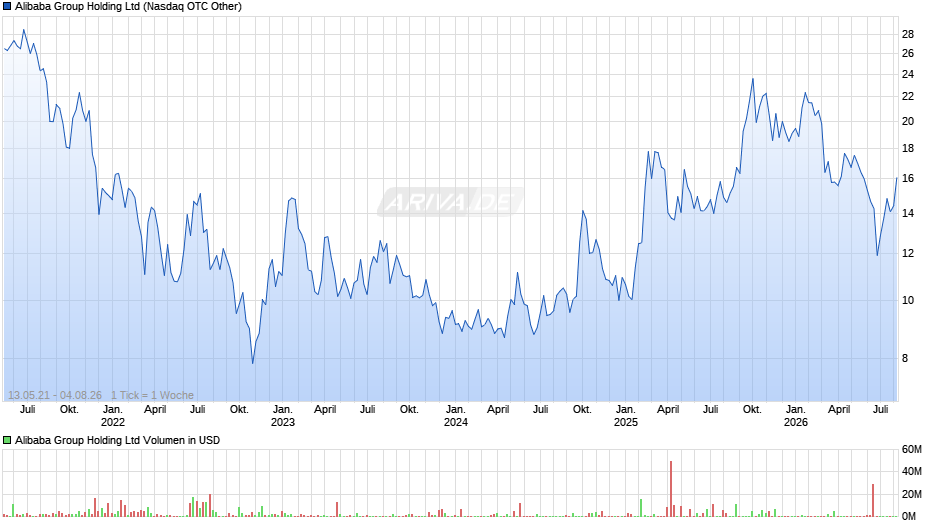
Task: Click the blue legend square beside Alibaba title
Action: click(x=7, y=7)
